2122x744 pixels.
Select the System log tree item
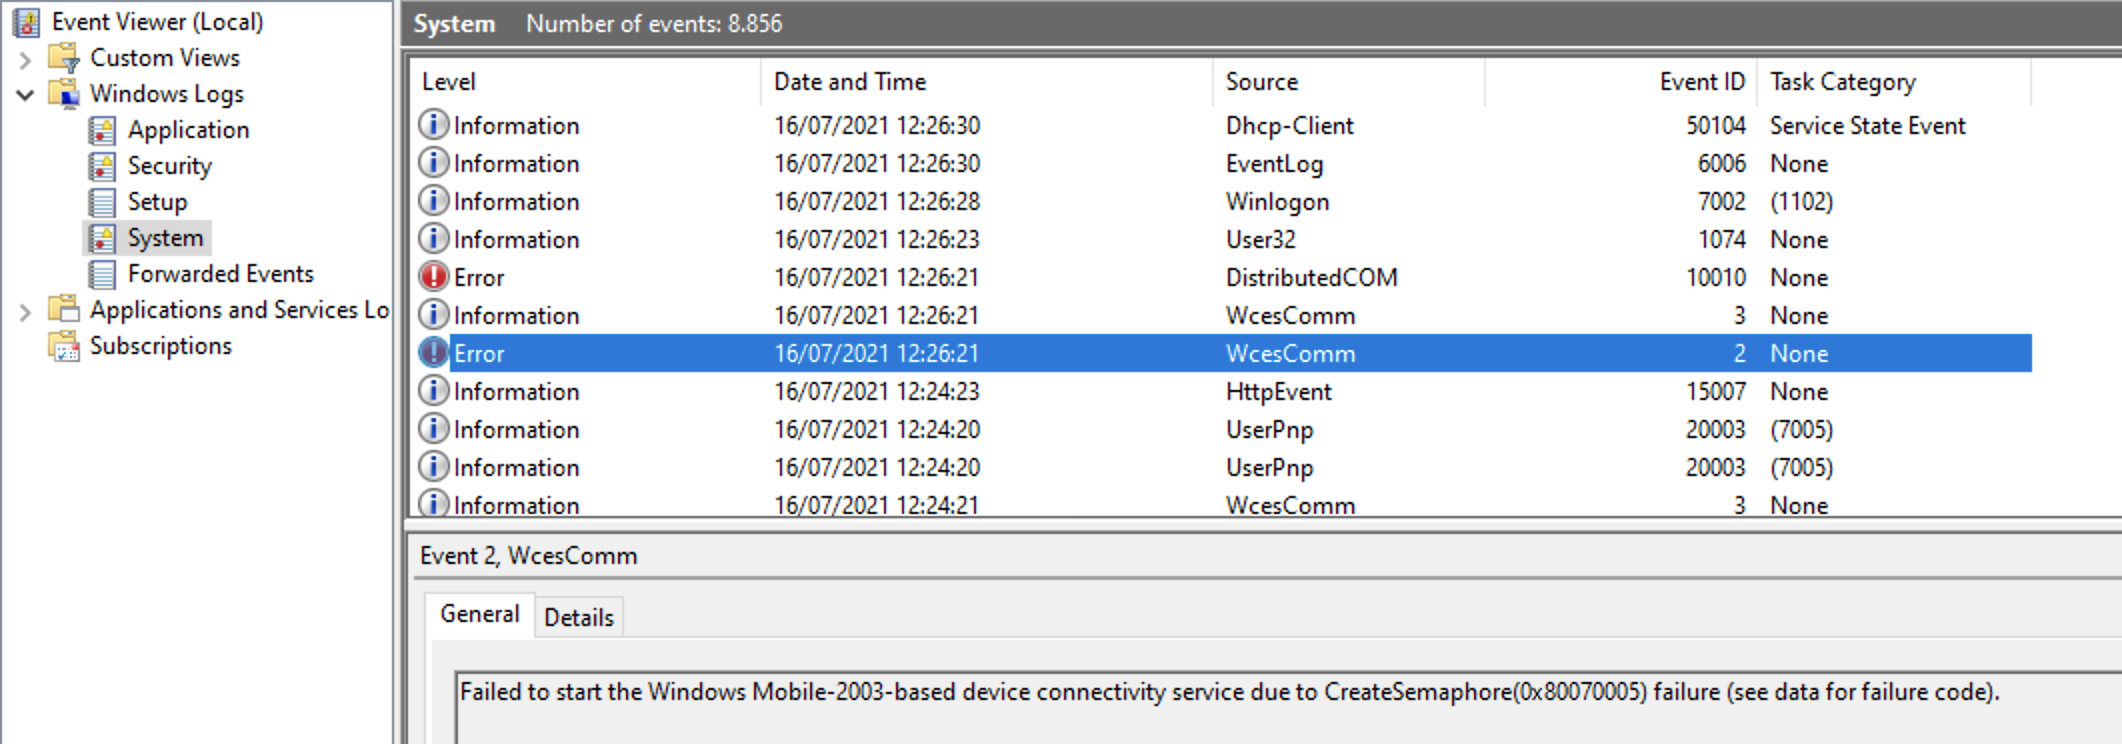165,238
